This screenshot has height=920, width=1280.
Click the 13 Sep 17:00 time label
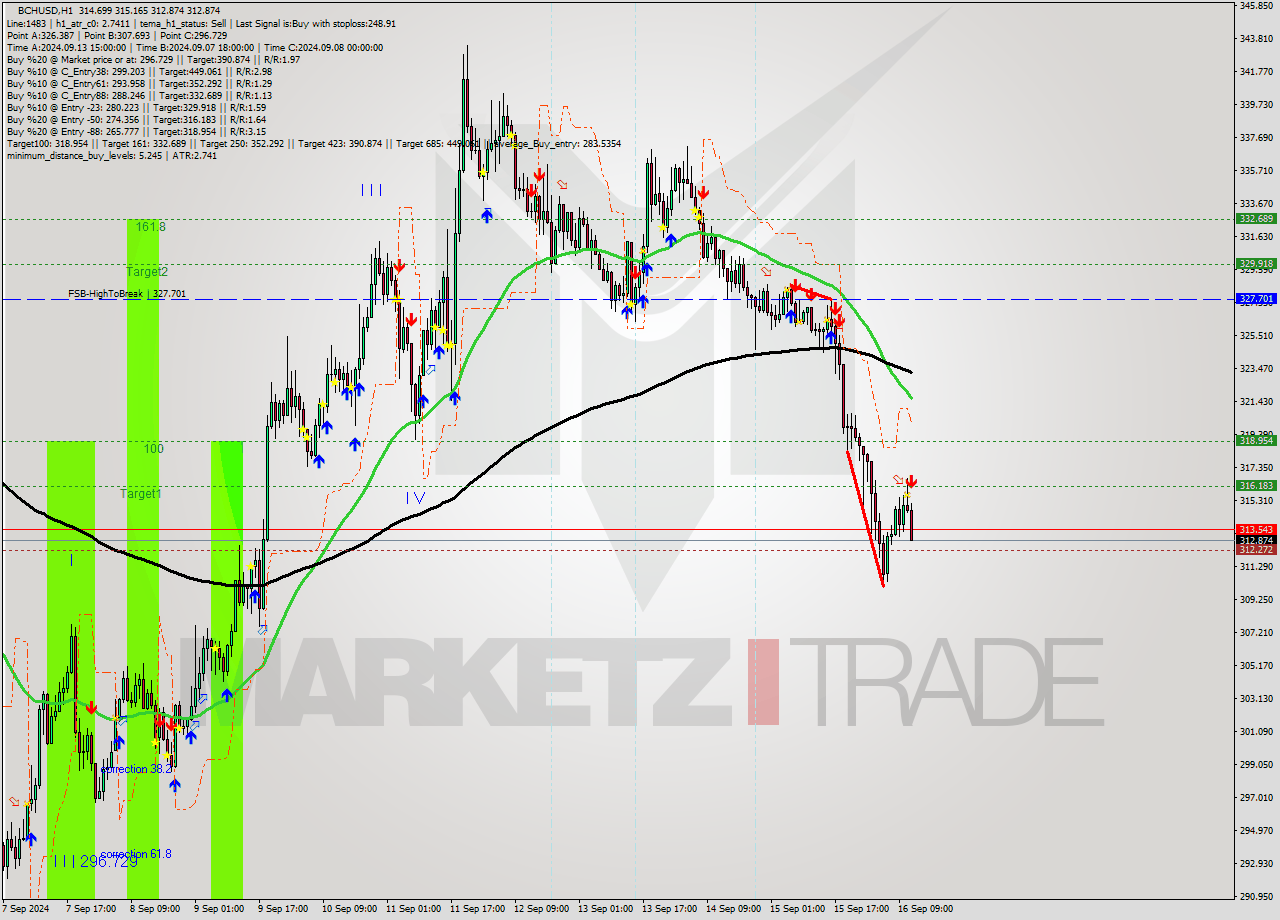click(x=669, y=909)
